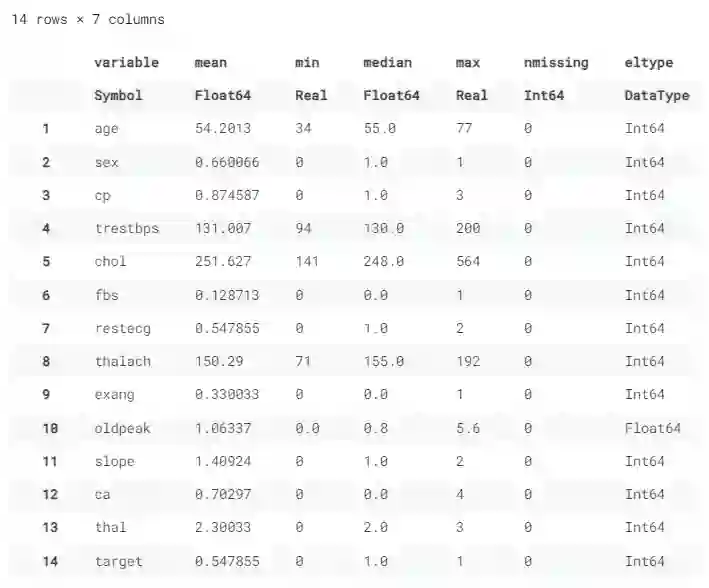Click the max value 5.6
The height and width of the screenshot is (588, 709).
(x=468, y=428)
